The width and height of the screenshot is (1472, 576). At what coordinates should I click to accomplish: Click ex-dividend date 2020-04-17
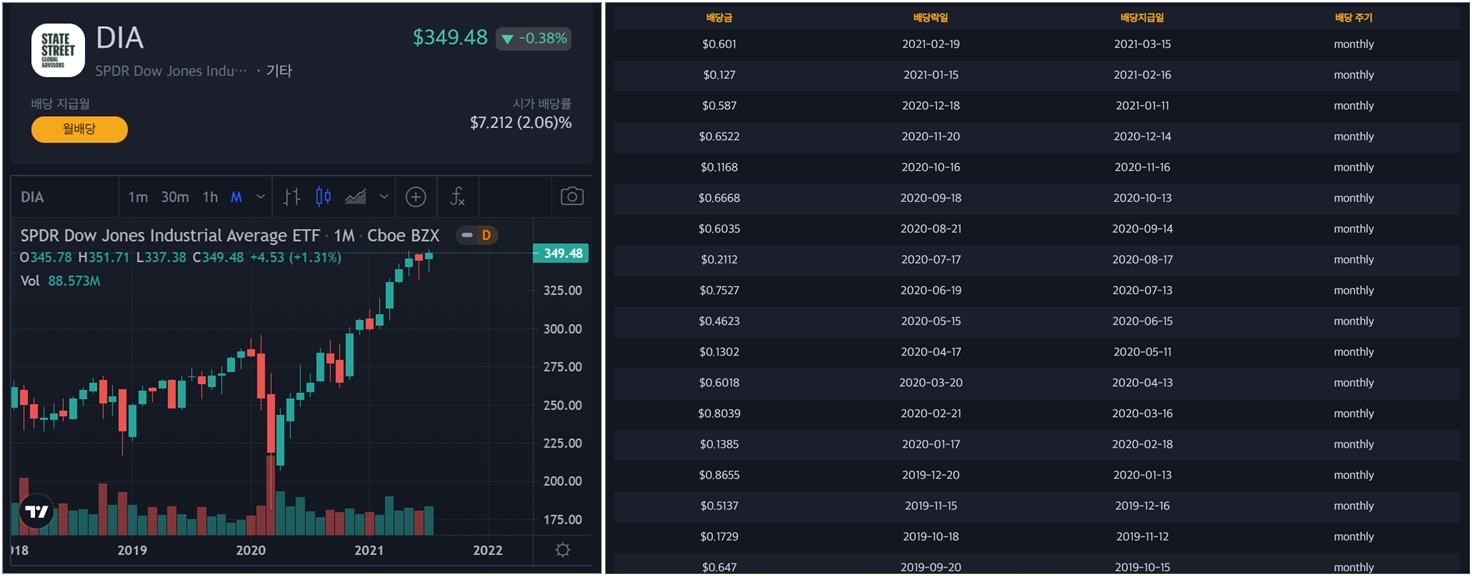coord(930,352)
